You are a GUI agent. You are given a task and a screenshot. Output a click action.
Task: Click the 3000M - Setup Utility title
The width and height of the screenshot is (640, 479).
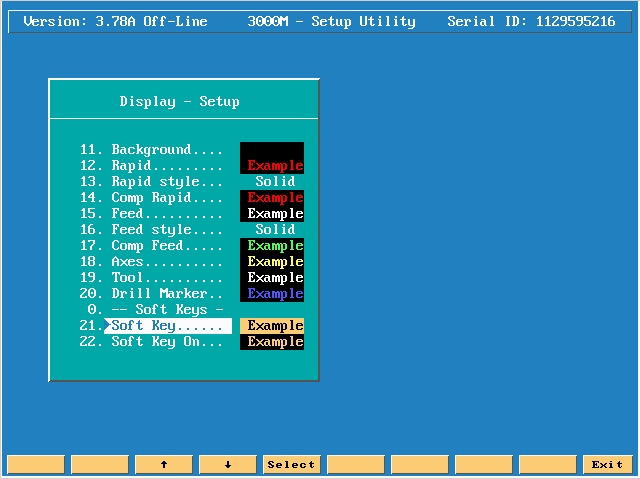tap(331, 21)
